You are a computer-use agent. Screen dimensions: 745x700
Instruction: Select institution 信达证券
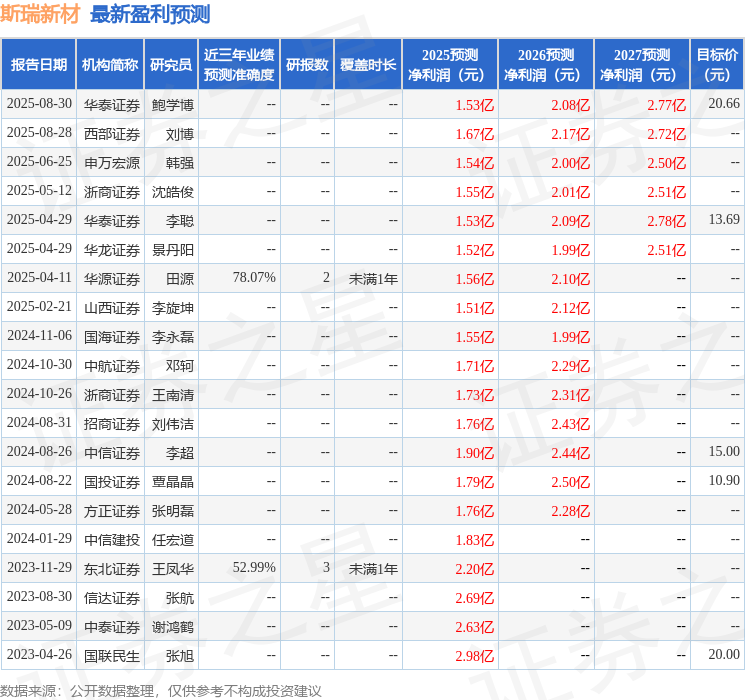112,598
